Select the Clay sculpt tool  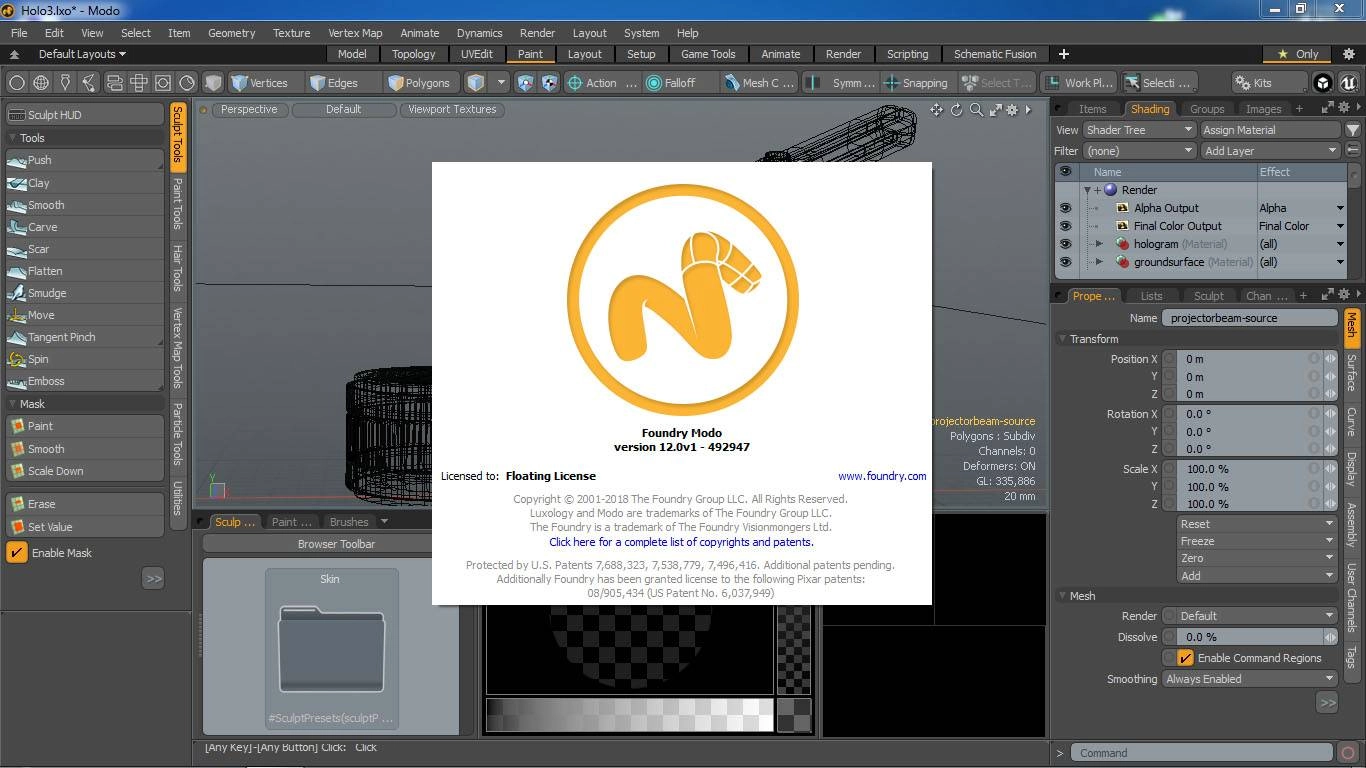point(84,183)
